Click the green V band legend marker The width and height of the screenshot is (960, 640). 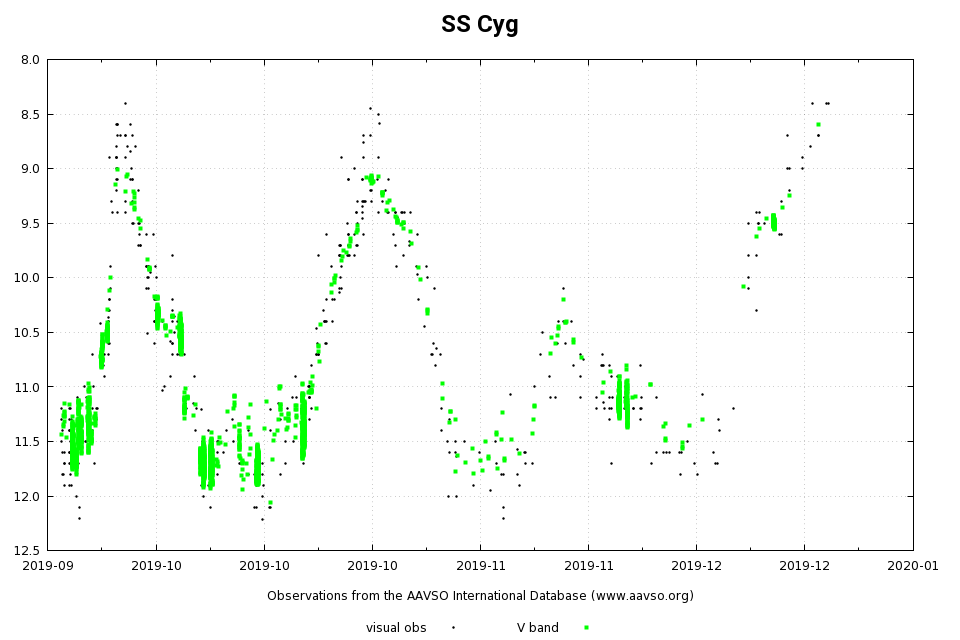pyautogui.click(x=586, y=628)
